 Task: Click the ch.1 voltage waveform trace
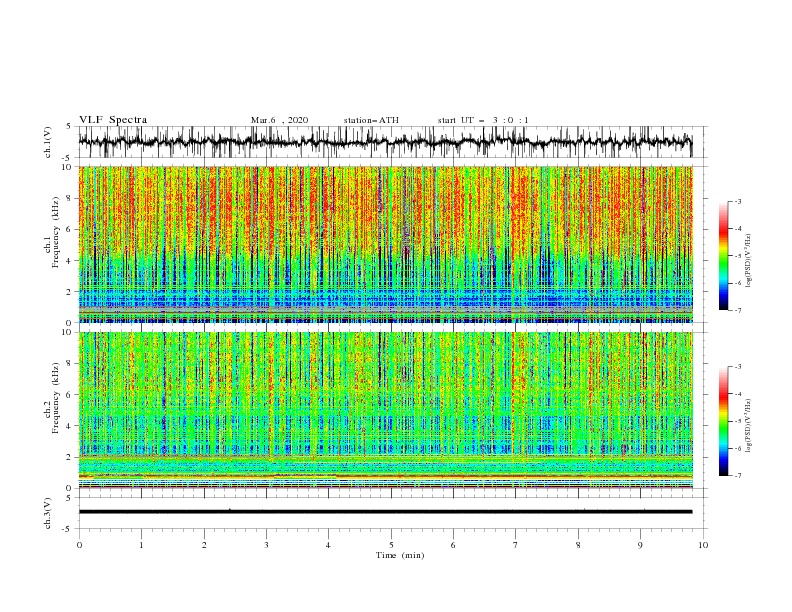[385, 141]
